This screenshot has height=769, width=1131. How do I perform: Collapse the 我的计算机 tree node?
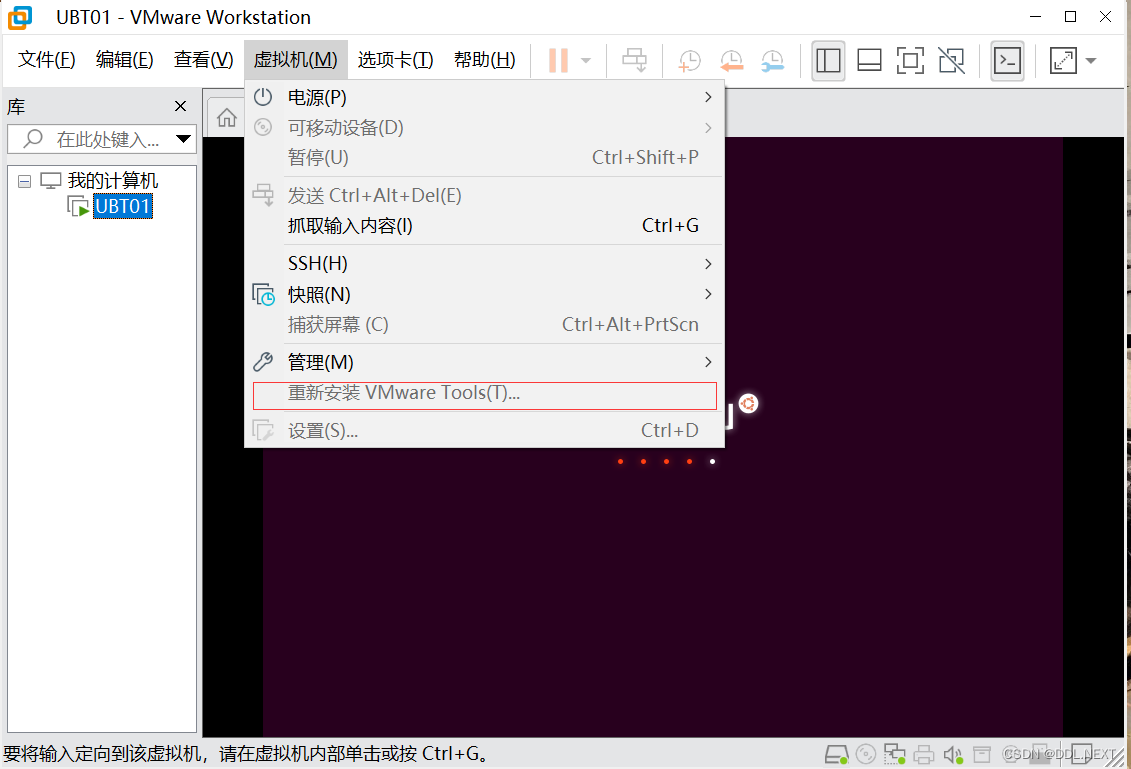click(x=25, y=181)
